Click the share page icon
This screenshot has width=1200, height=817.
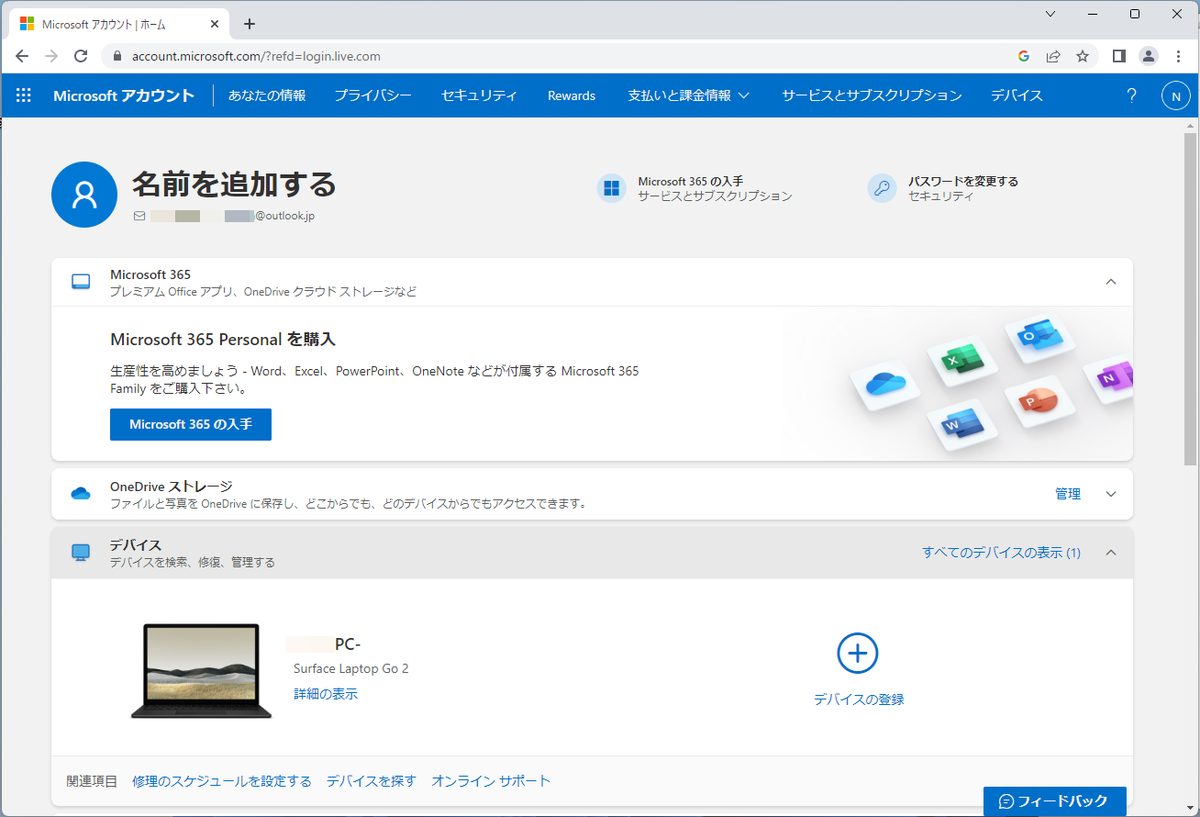tap(1053, 56)
